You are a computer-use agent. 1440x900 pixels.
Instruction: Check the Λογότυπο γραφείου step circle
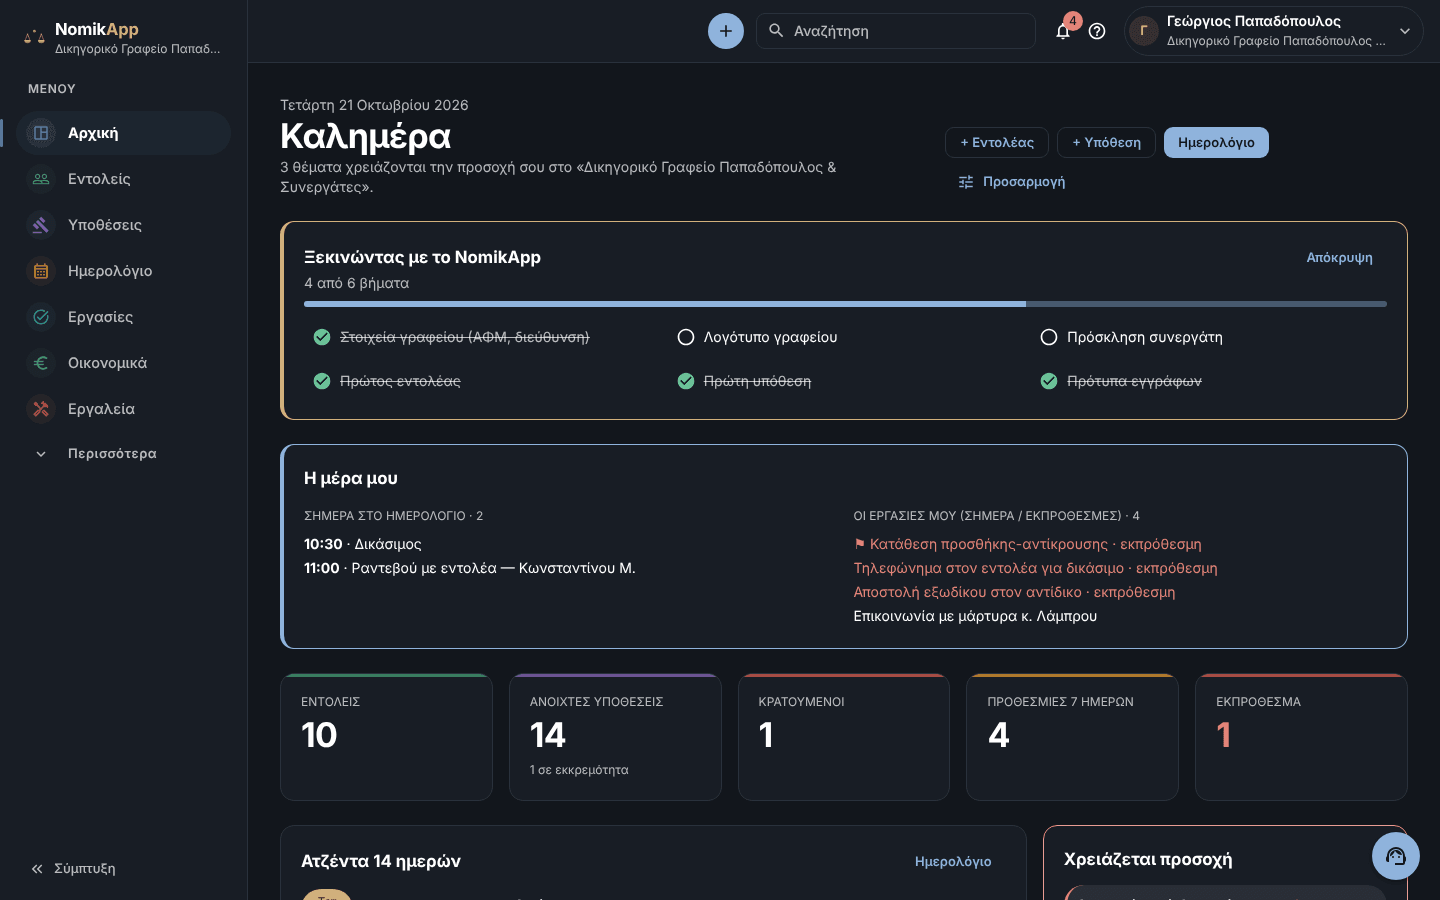click(686, 337)
